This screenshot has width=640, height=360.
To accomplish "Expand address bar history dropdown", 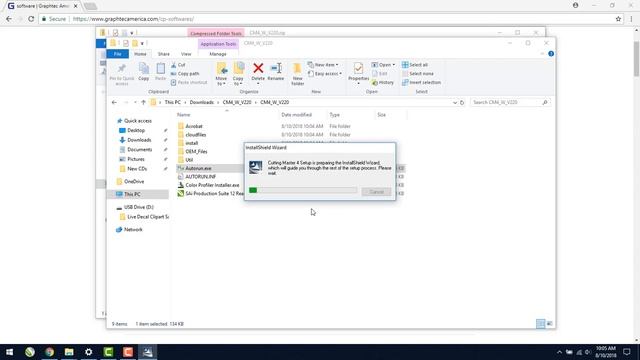I will 455,102.
